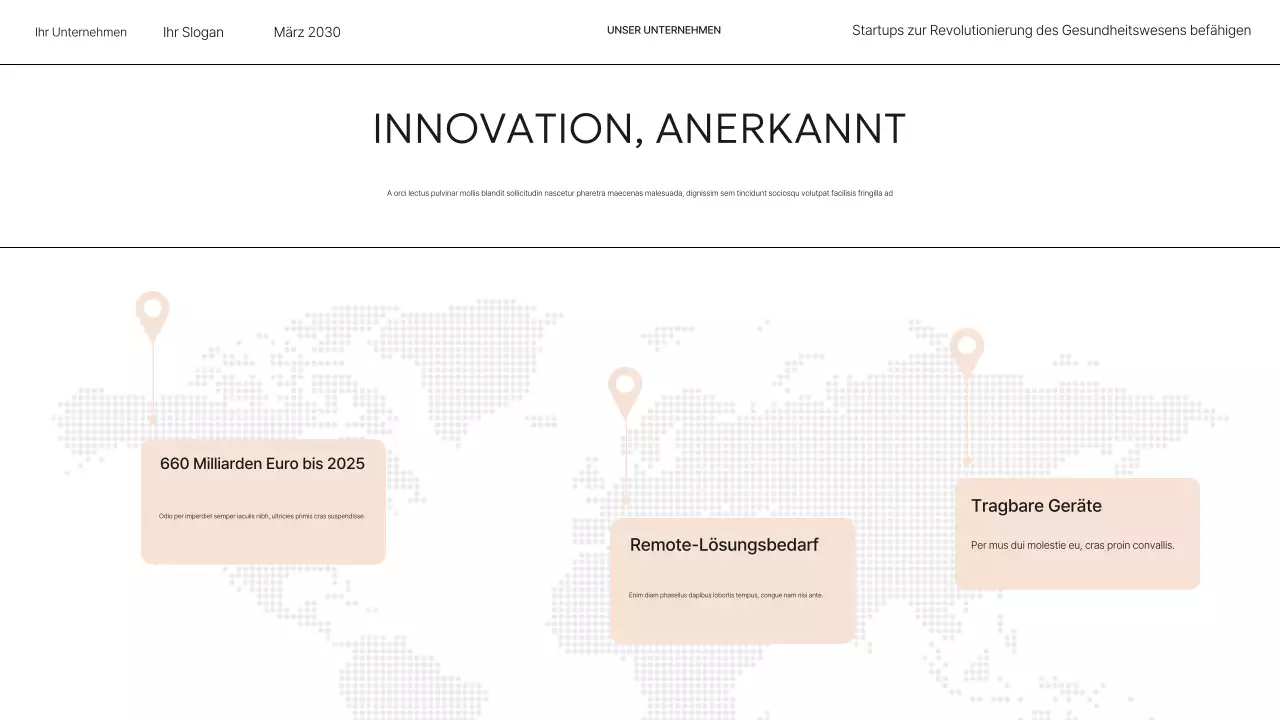Click the 'Startups zur Revolutionierung' header tagline

pyautogui.click(x=1051, y=31)
